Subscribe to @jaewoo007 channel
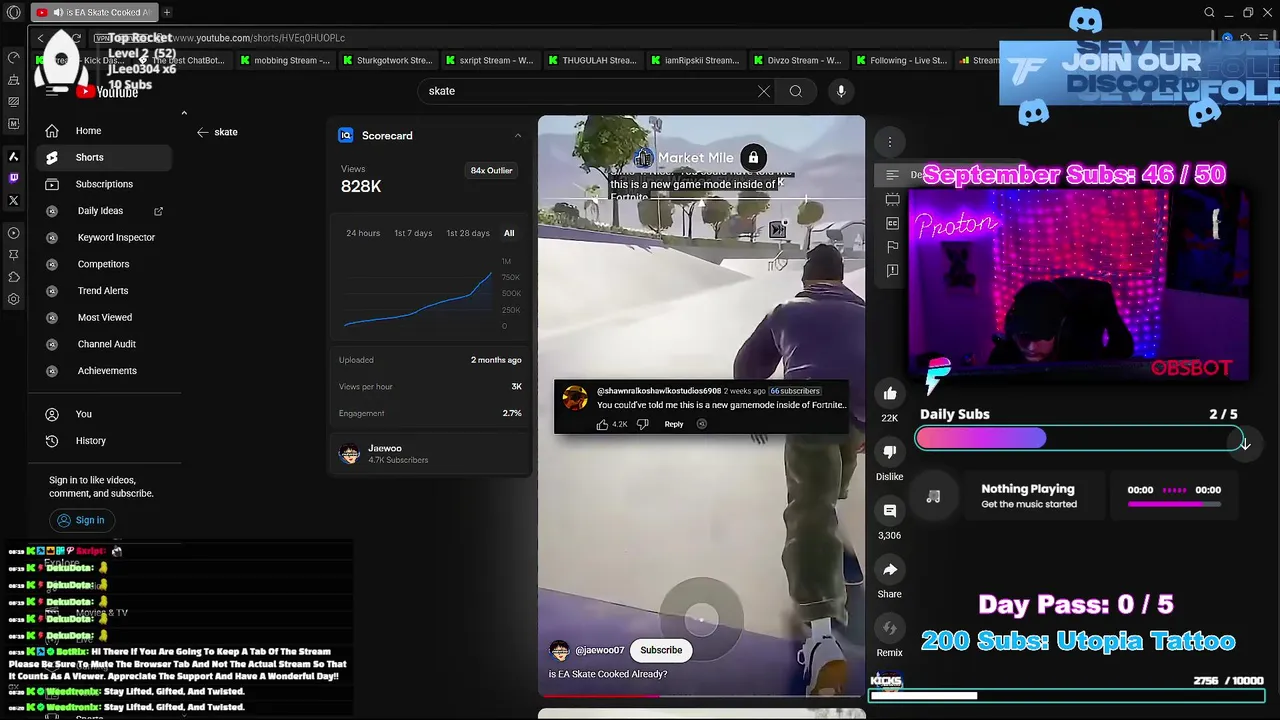 661,650
